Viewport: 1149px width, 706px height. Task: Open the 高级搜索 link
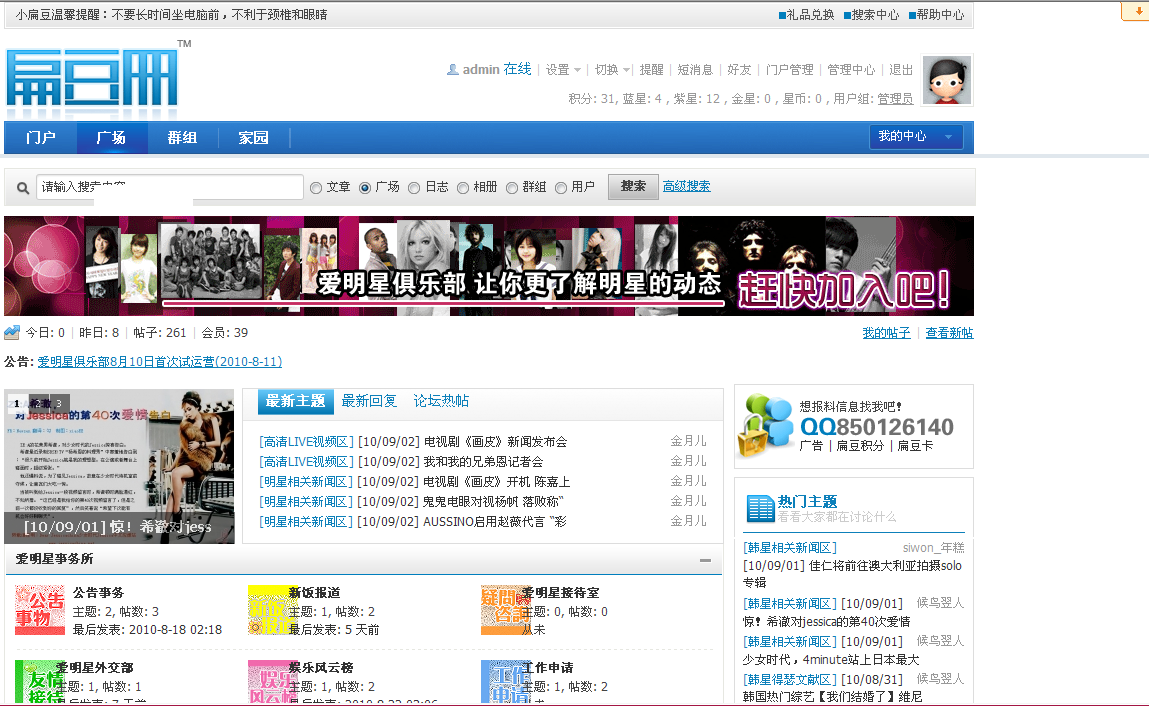pos(686,186)
